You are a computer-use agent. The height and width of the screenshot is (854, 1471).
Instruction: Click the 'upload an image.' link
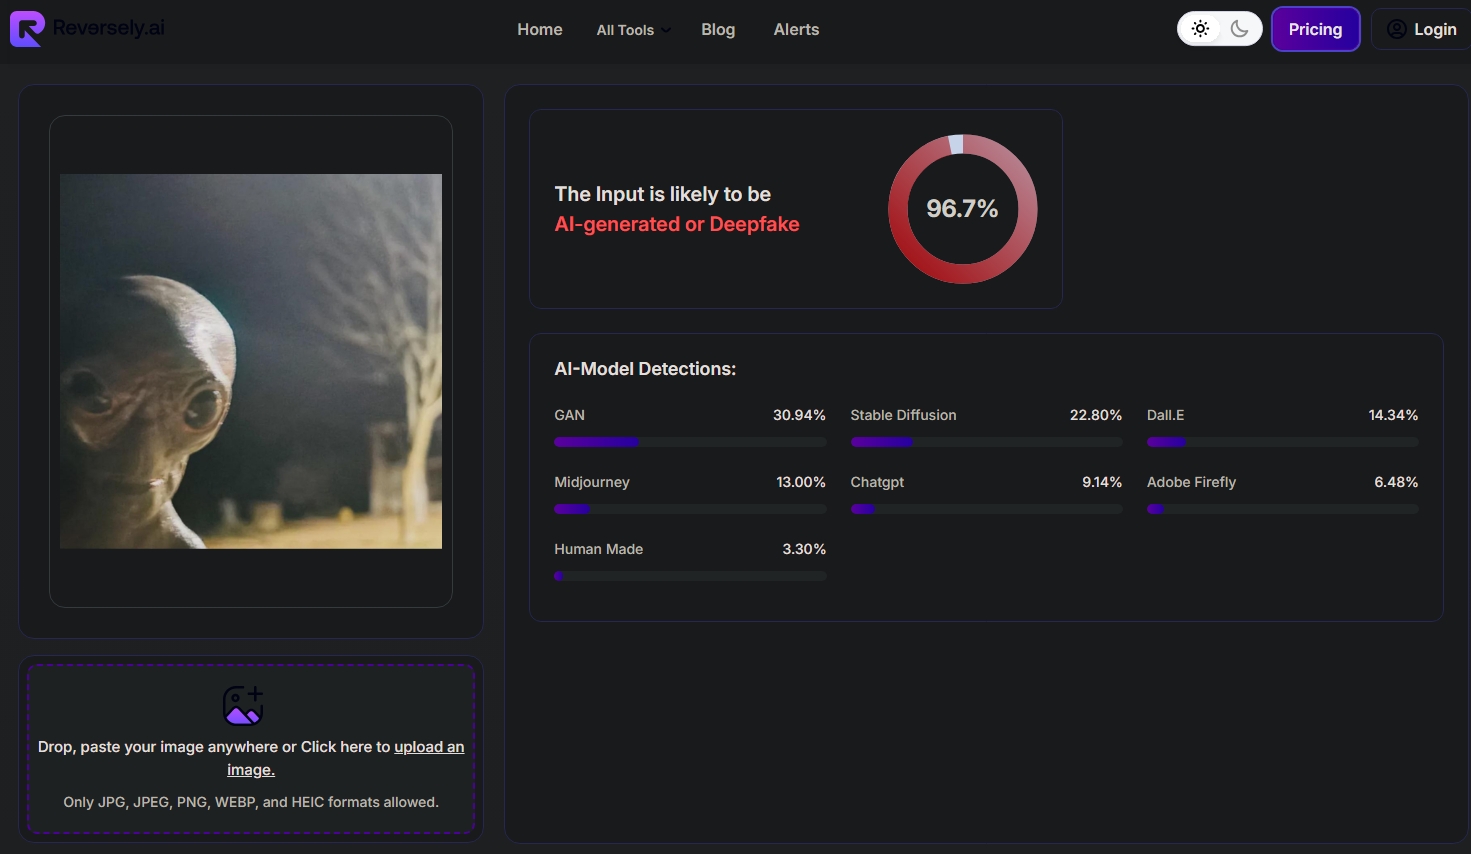(346, 758)
